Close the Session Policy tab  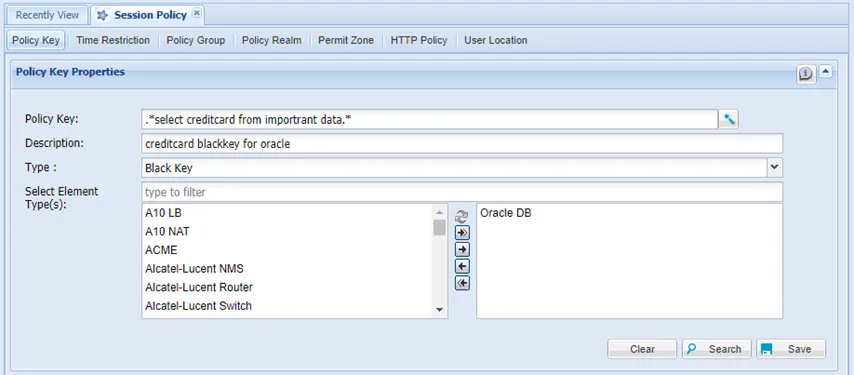tap(197, 13)
